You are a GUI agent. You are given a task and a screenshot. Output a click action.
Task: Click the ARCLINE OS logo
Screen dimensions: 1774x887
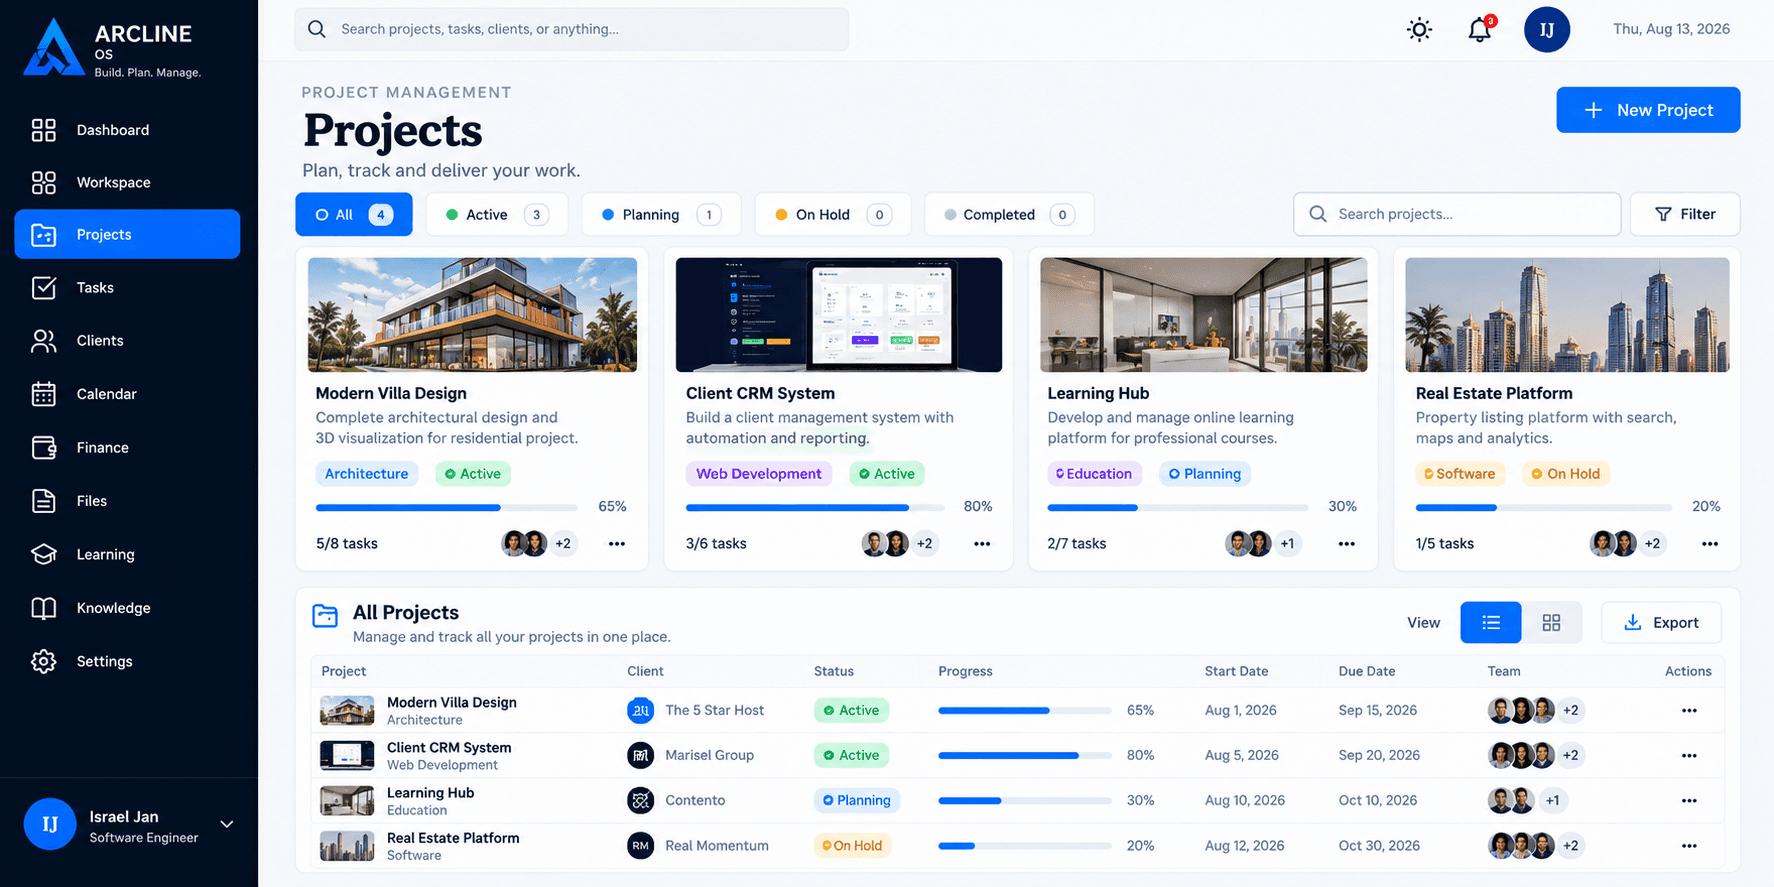[x=113, y=48]
